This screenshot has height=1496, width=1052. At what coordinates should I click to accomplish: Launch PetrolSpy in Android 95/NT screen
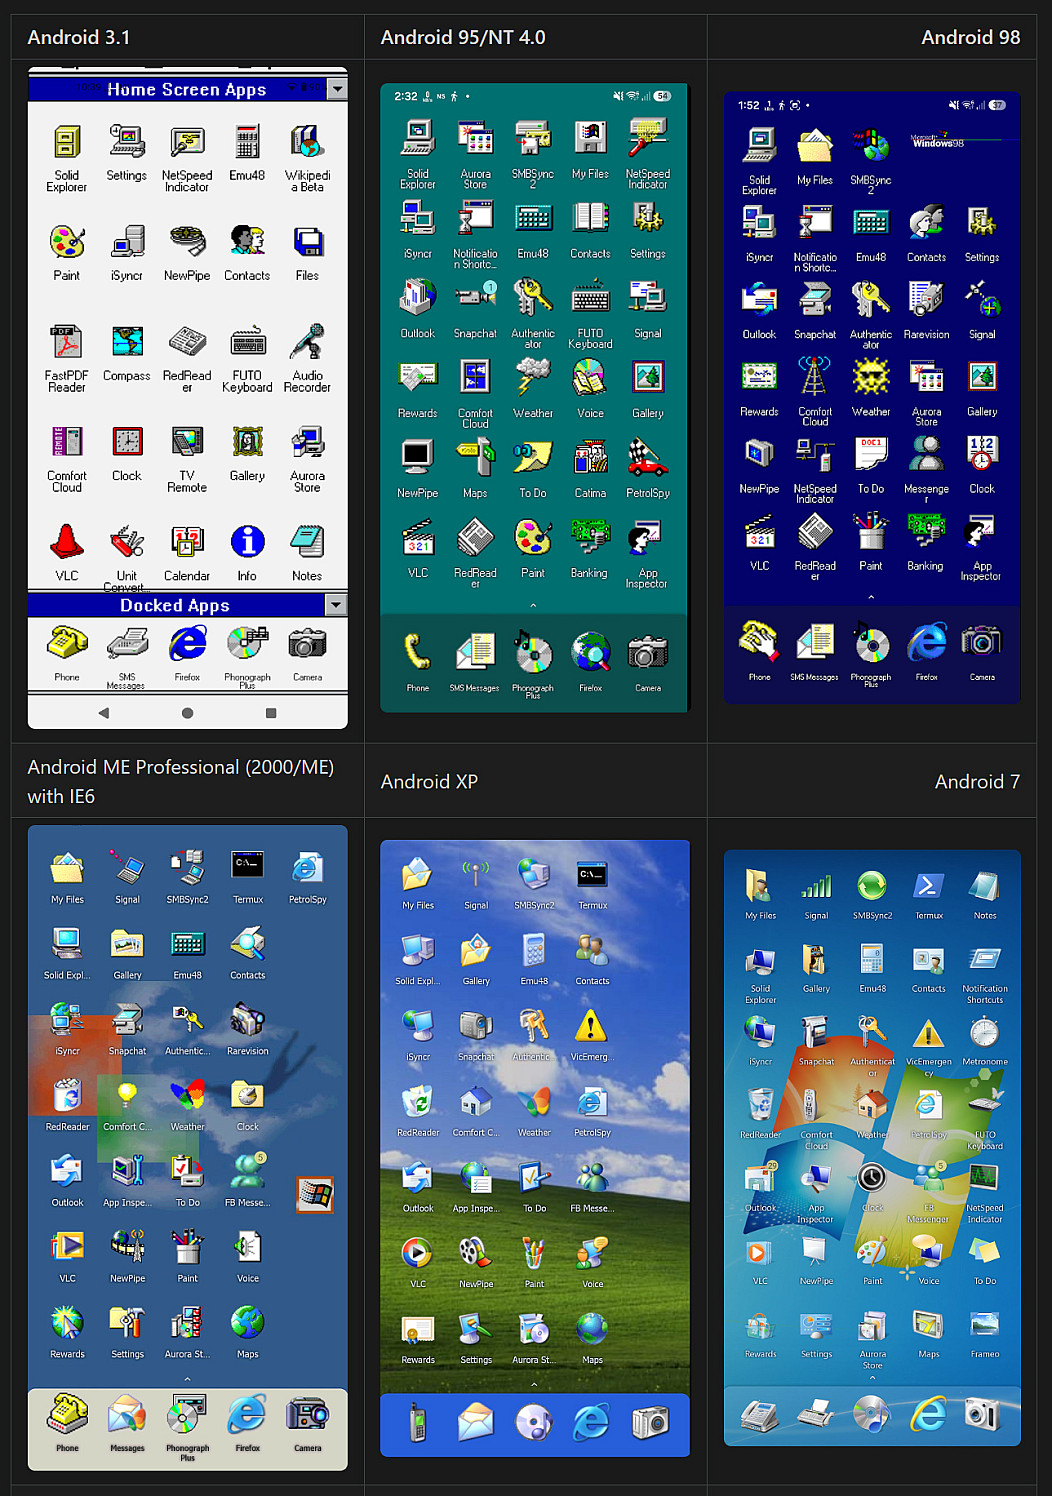(648, 458)
